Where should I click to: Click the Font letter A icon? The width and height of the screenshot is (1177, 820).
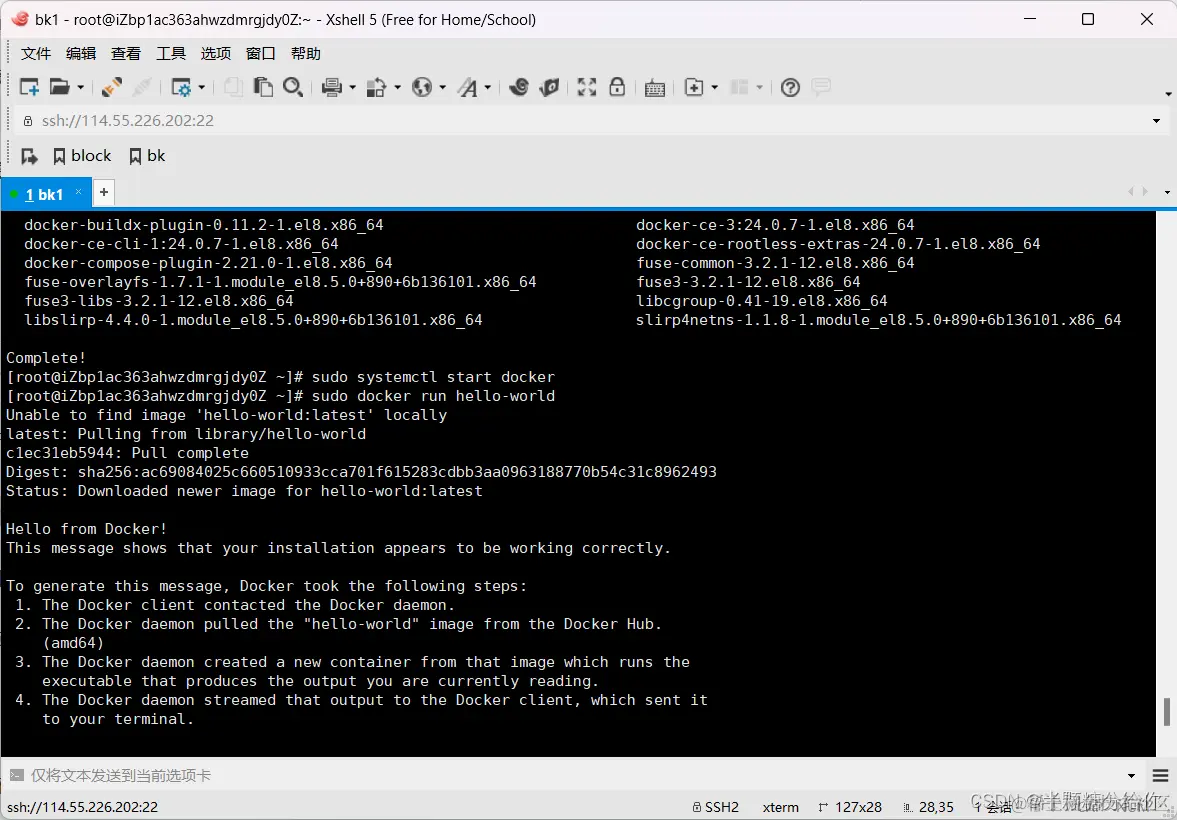(468, 87)
